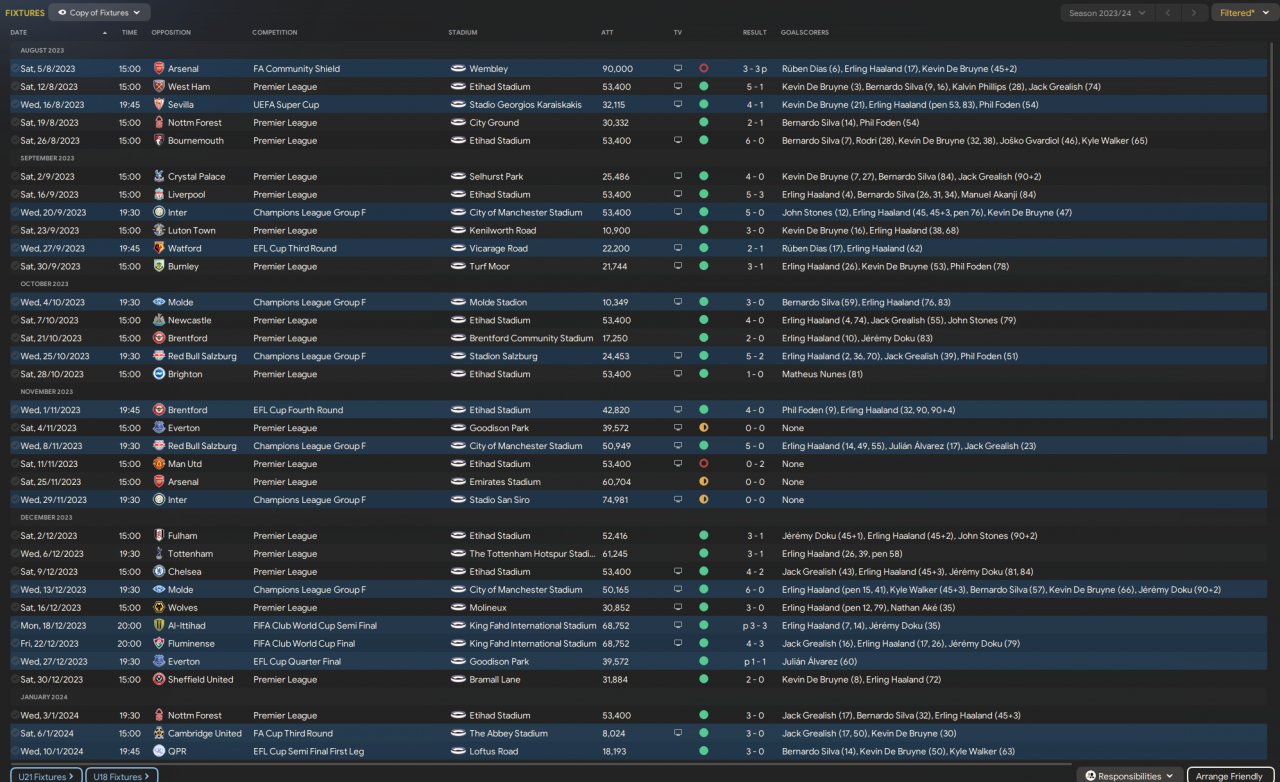Image resolution: width=1280 pixels, height=782 pixels.
Task: Tick the checkbox for Sat, 26/8/2023 Bournemouth fixture
Action: pos(15,141)
